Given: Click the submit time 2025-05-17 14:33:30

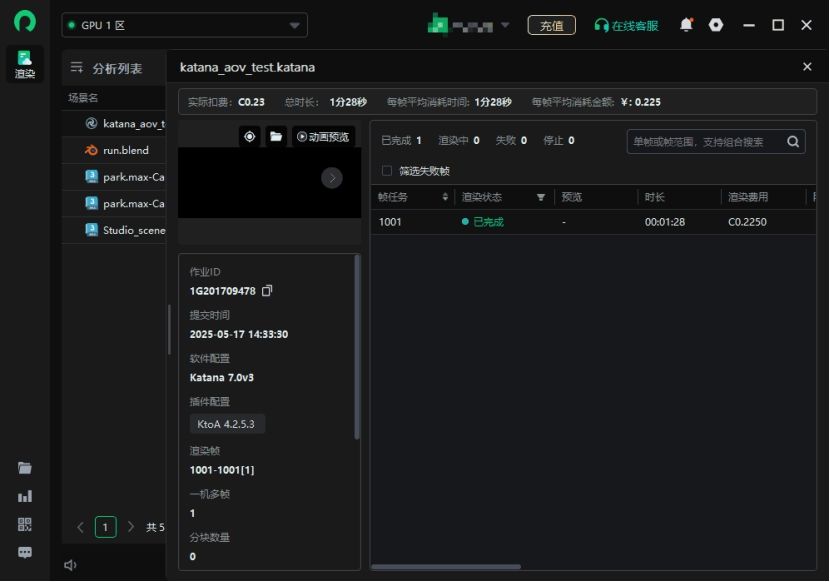Looking at the screenshot, I should [239, 334].
